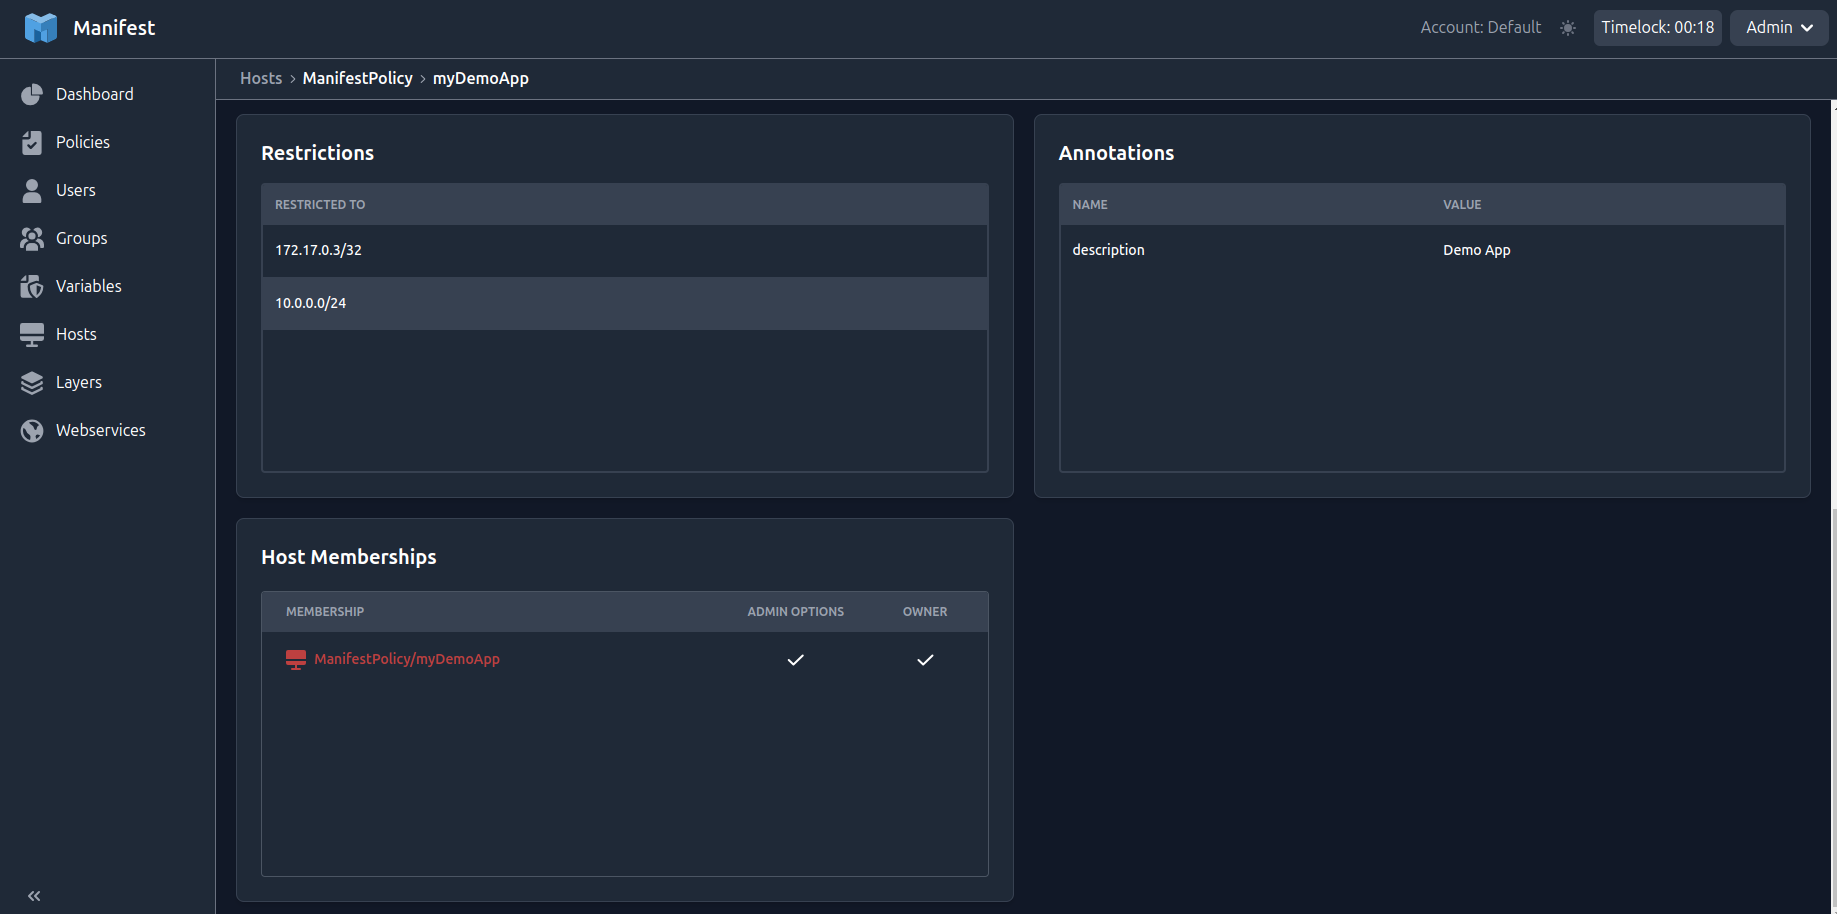The image size is (1837, 914).
Task: Click the RESTRICTED TO column header
Action: coord(320,204)
